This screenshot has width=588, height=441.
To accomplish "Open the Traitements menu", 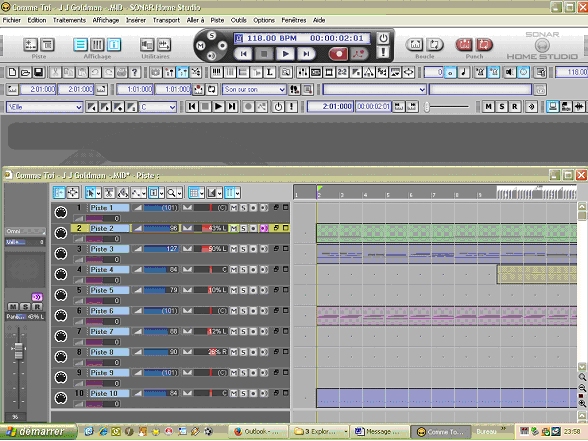I will tap(69, 20).
